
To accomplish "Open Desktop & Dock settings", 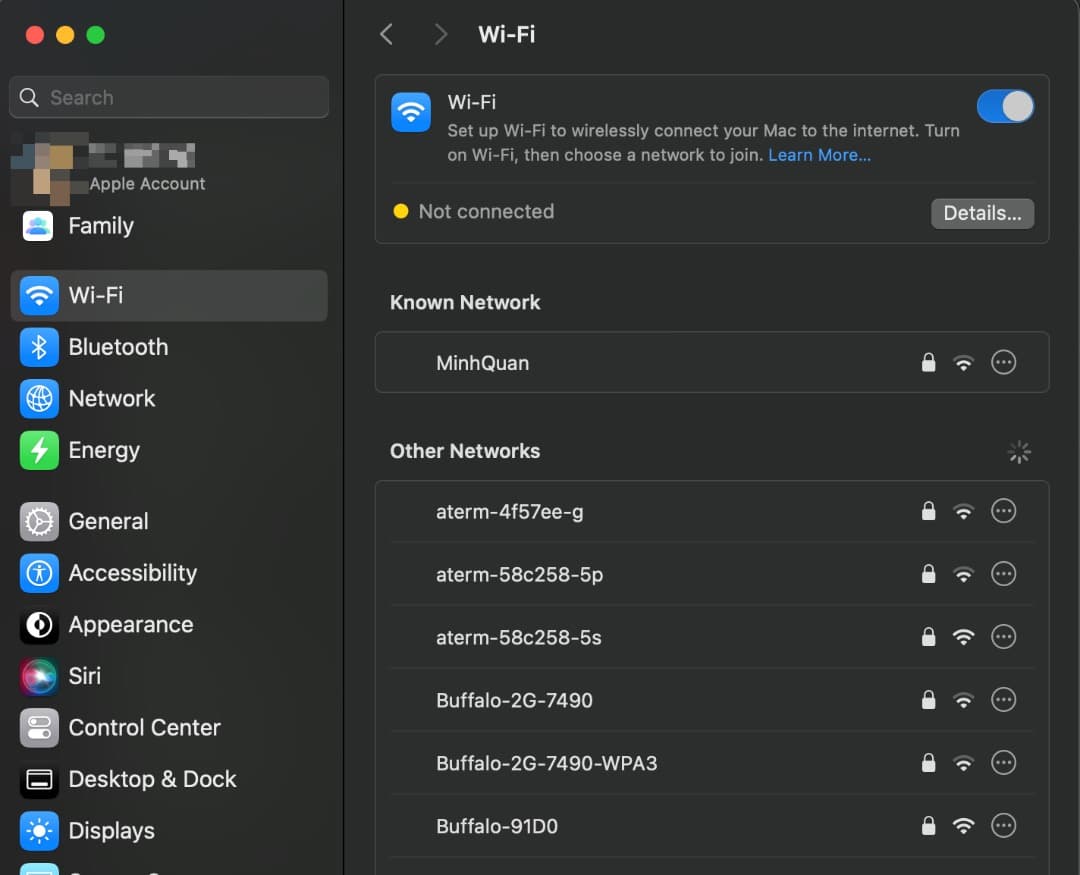I will 152,779.
